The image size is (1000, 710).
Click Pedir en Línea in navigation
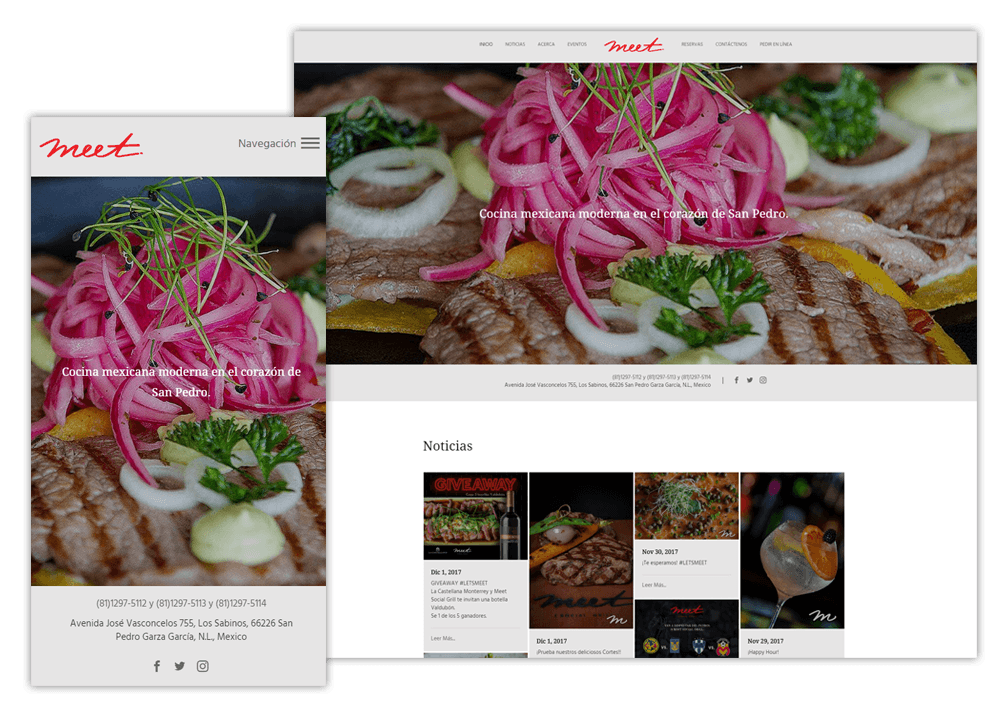(x=775, y=44)
